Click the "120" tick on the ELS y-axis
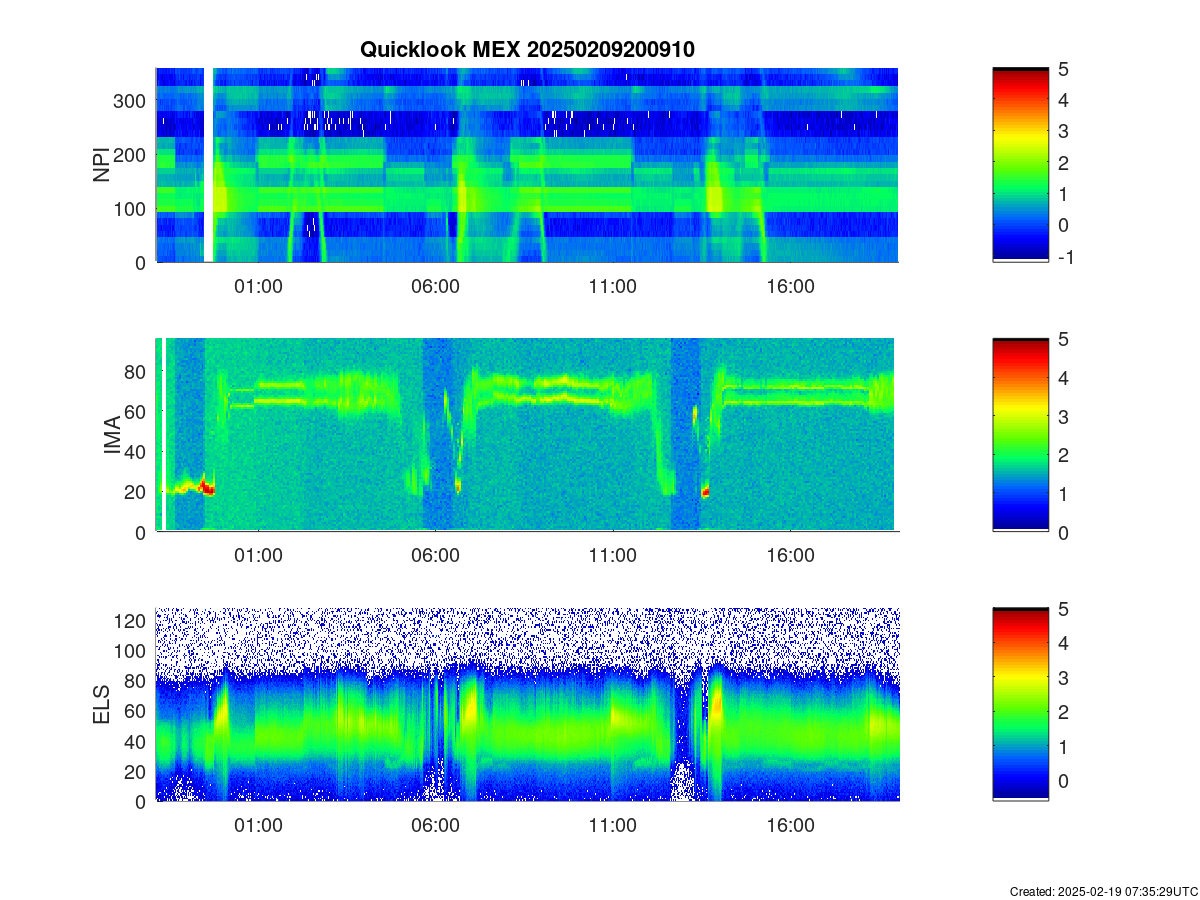Image resolution: width=1200 pixels, height=900 pixels. click(x=132, y=620)
